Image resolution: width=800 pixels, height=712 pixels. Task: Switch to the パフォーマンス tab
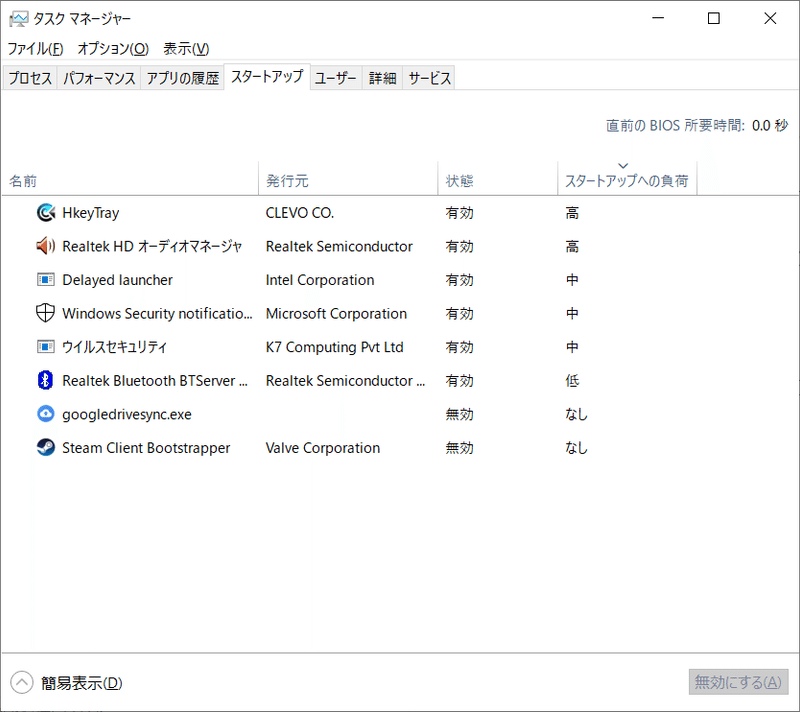(99, 78)
